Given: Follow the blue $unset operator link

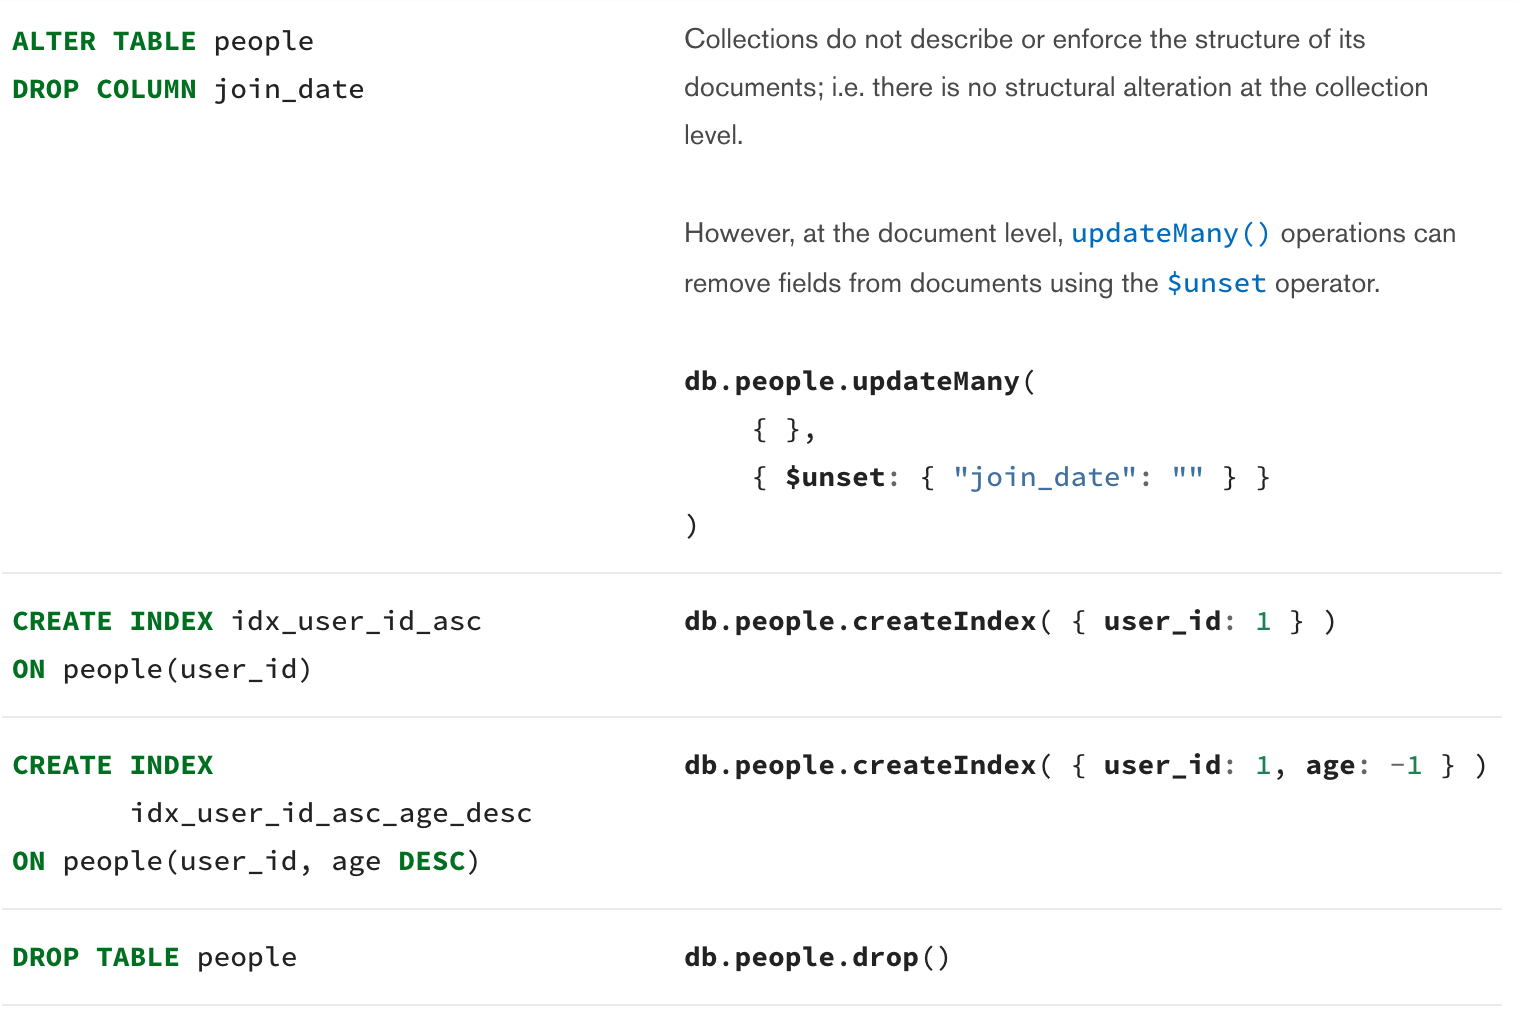Looking at the screenshot, I should tap(1215, 284).
